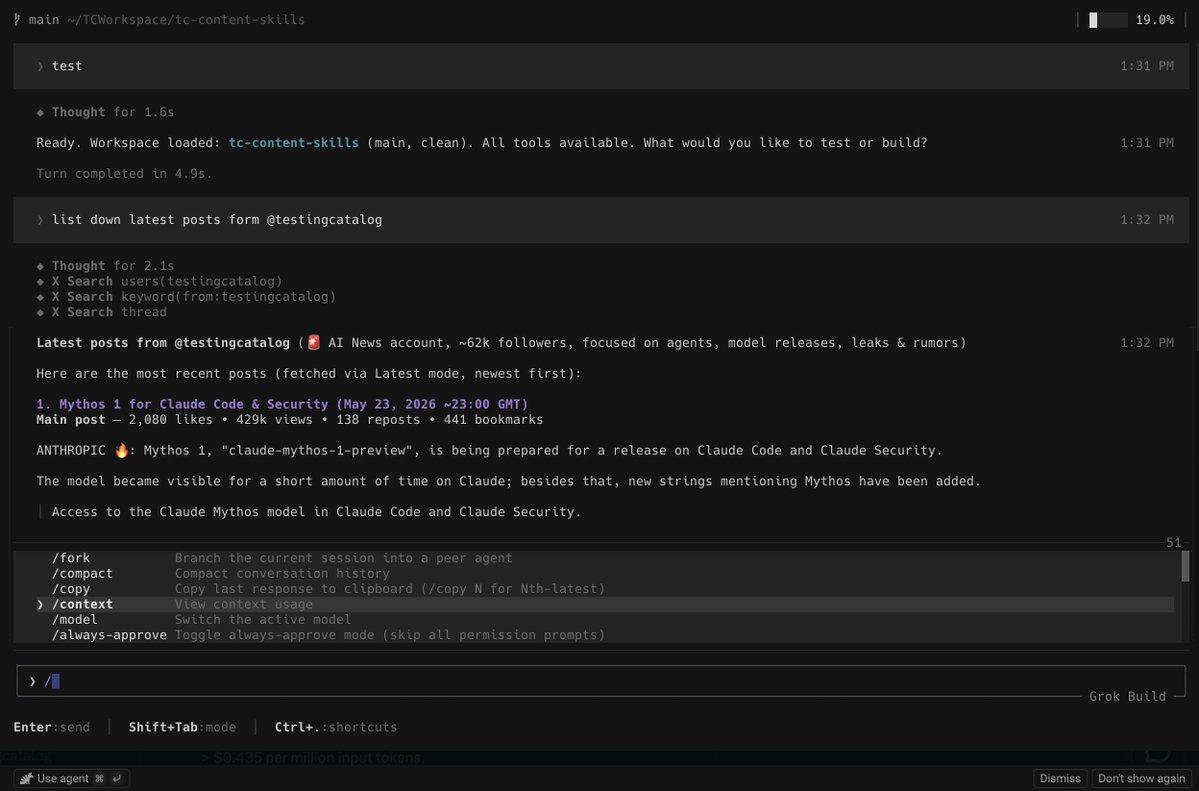Click the command list scrollbar thumb
This screenshot has height=791, width=1199.
tap(1185, 566)
